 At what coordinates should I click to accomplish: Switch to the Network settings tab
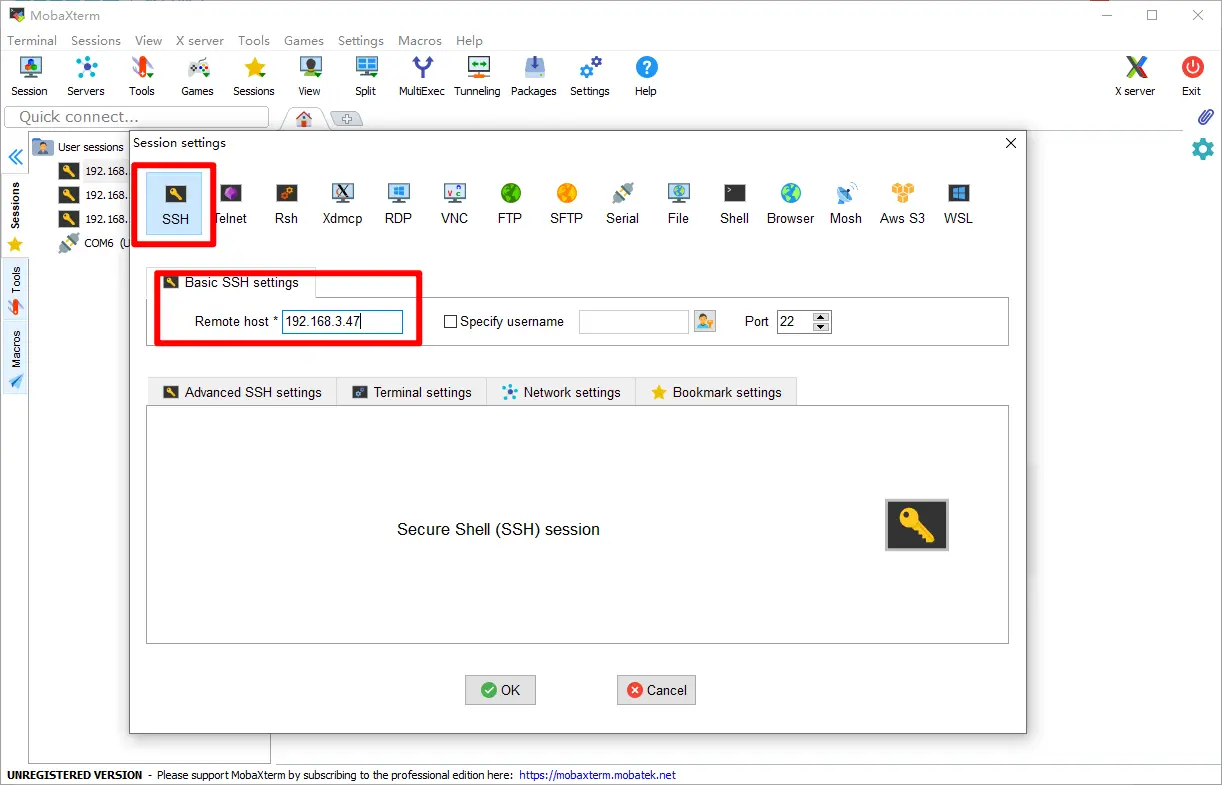pos(561,392)
